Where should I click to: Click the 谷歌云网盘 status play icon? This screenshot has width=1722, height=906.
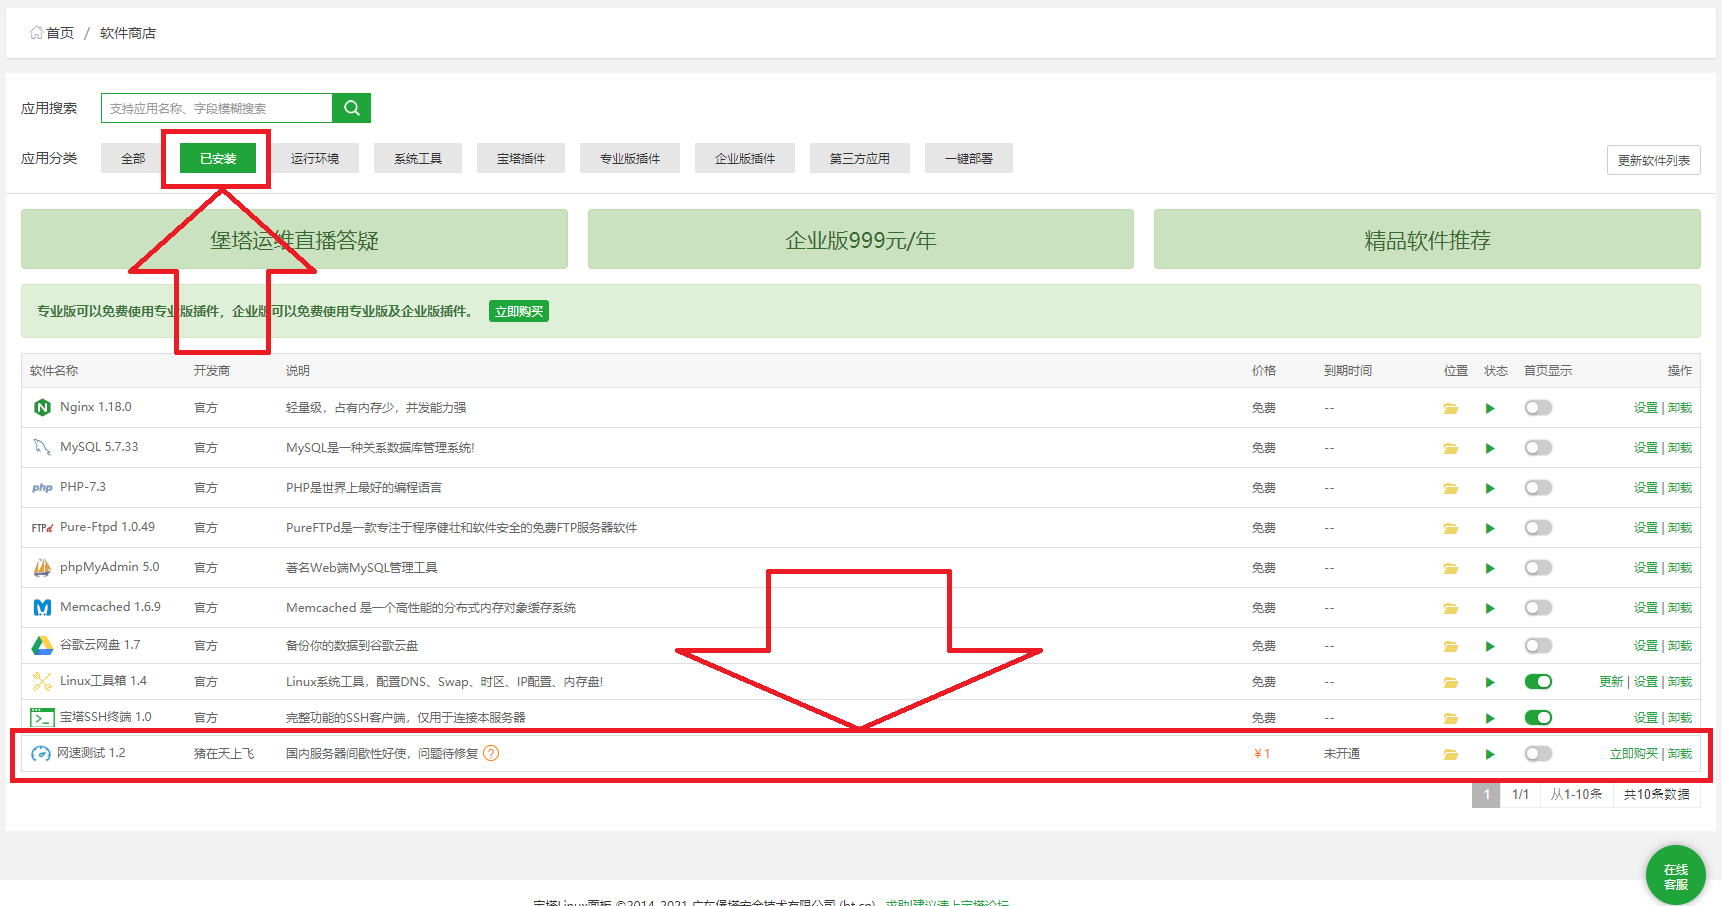(x=1490, y=646)
